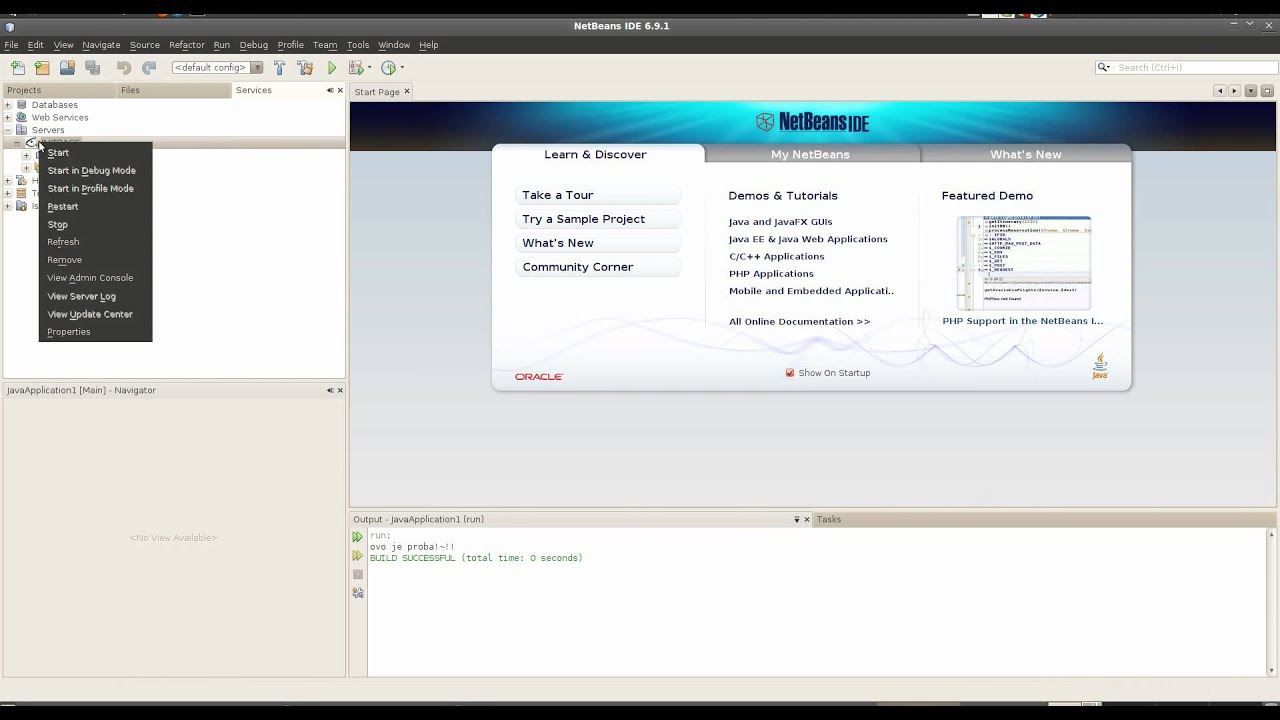Image resolution: width=1280 pixels, height=720 pixels.
Task: Expand the Web Services tree node
Action: pyautogui.click(x=8, y=118)
